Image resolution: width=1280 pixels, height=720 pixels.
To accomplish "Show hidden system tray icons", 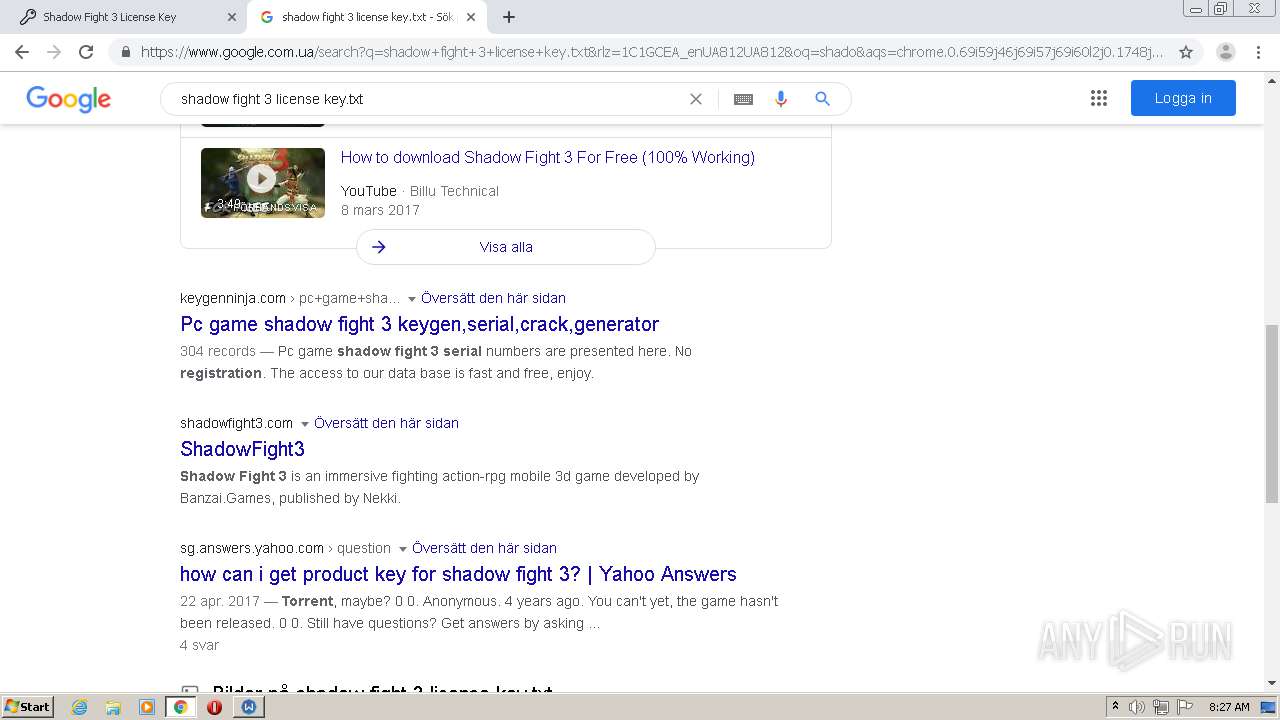I will click(x=1115, y=707).
